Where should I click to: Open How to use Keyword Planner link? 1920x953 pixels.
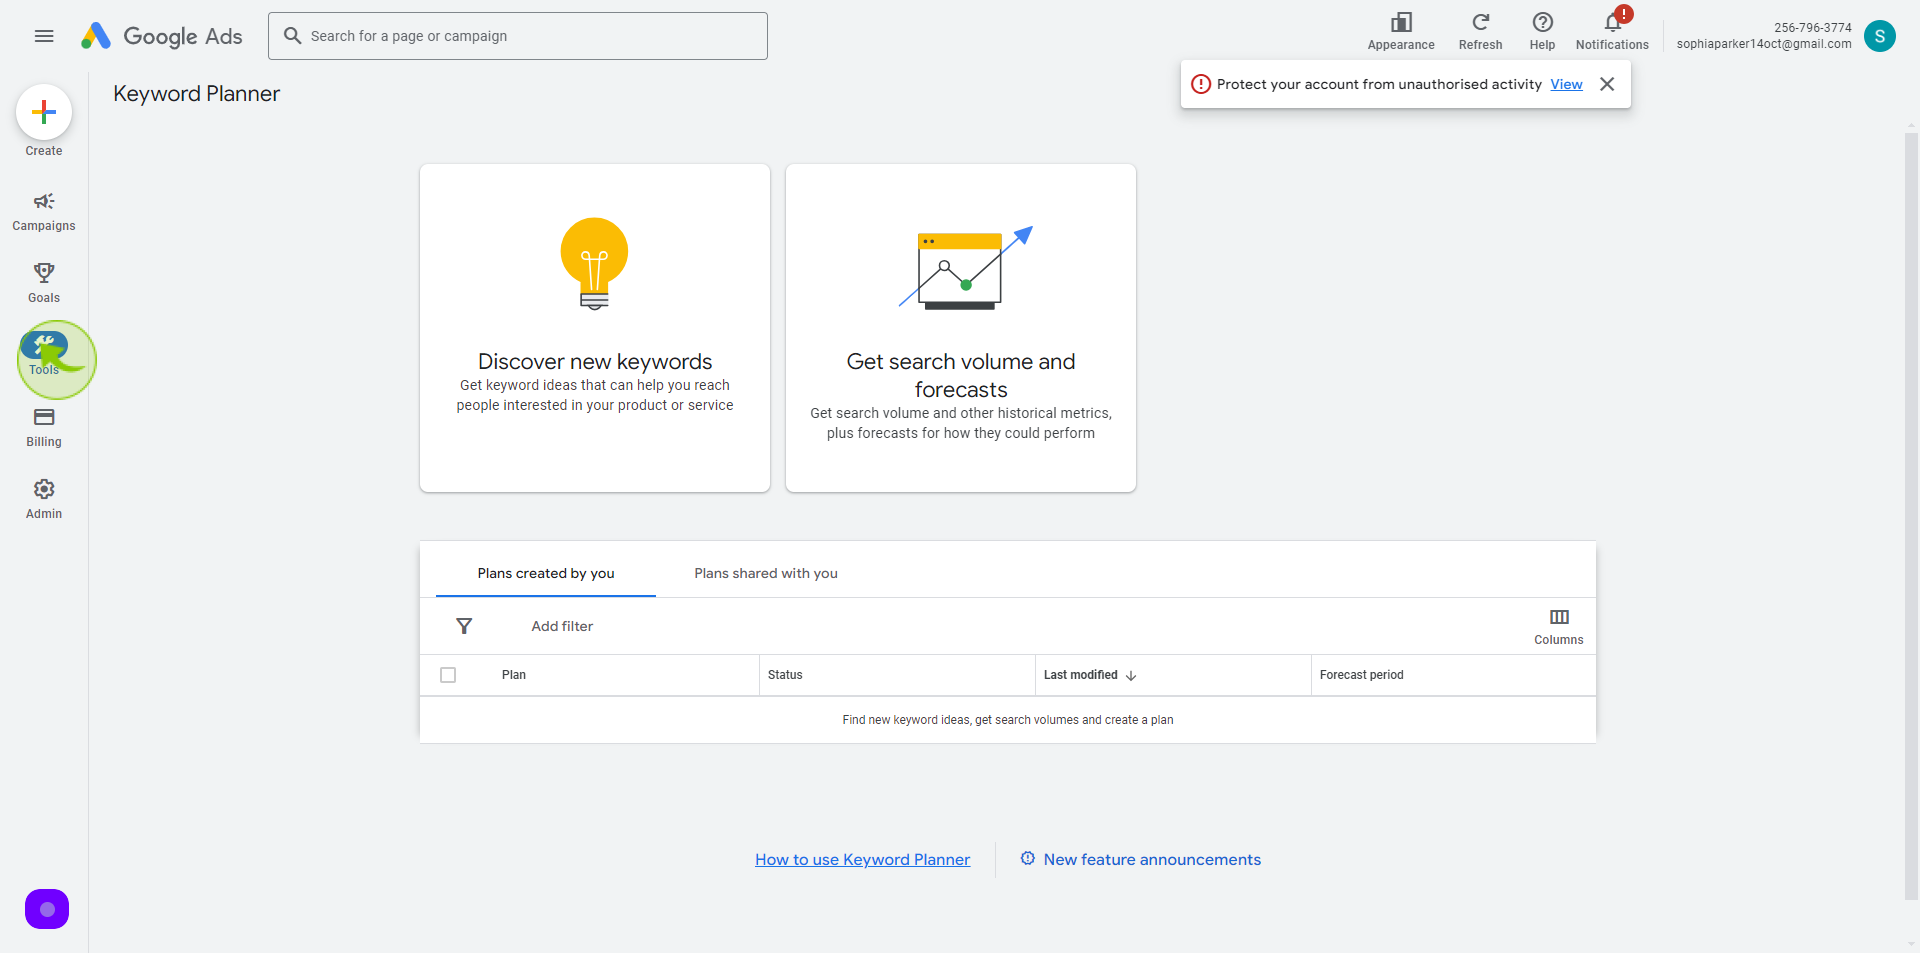click(x=862, y=860)
